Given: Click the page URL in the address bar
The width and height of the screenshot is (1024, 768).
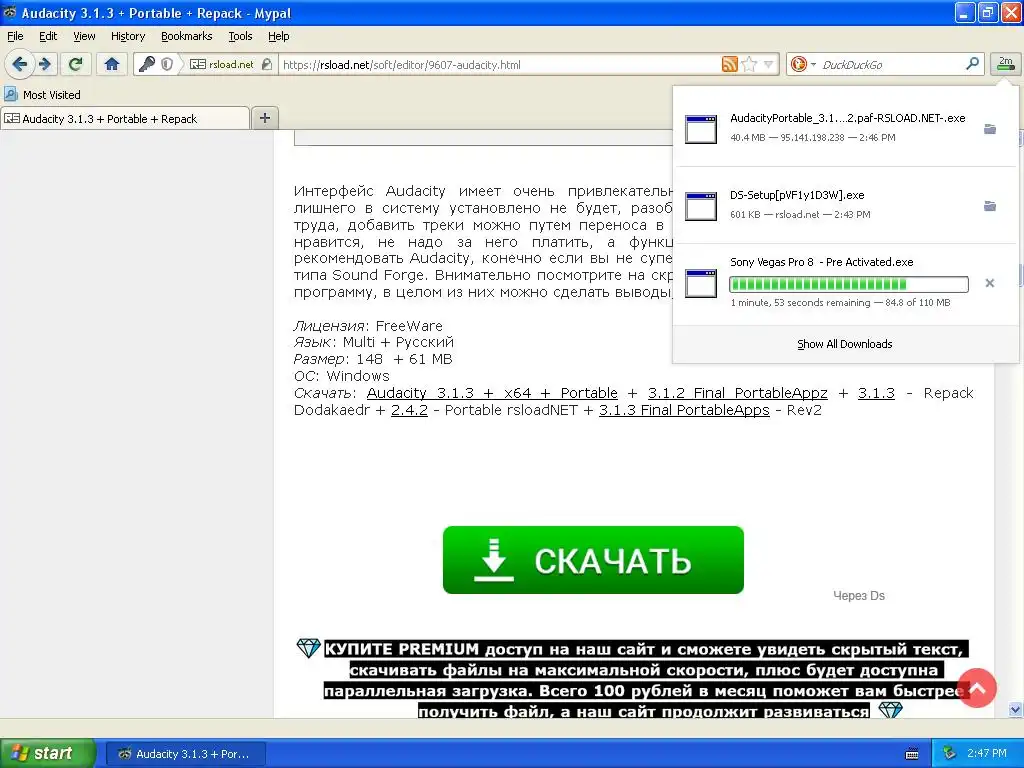Looking at the screenshot, I should 402,65.
